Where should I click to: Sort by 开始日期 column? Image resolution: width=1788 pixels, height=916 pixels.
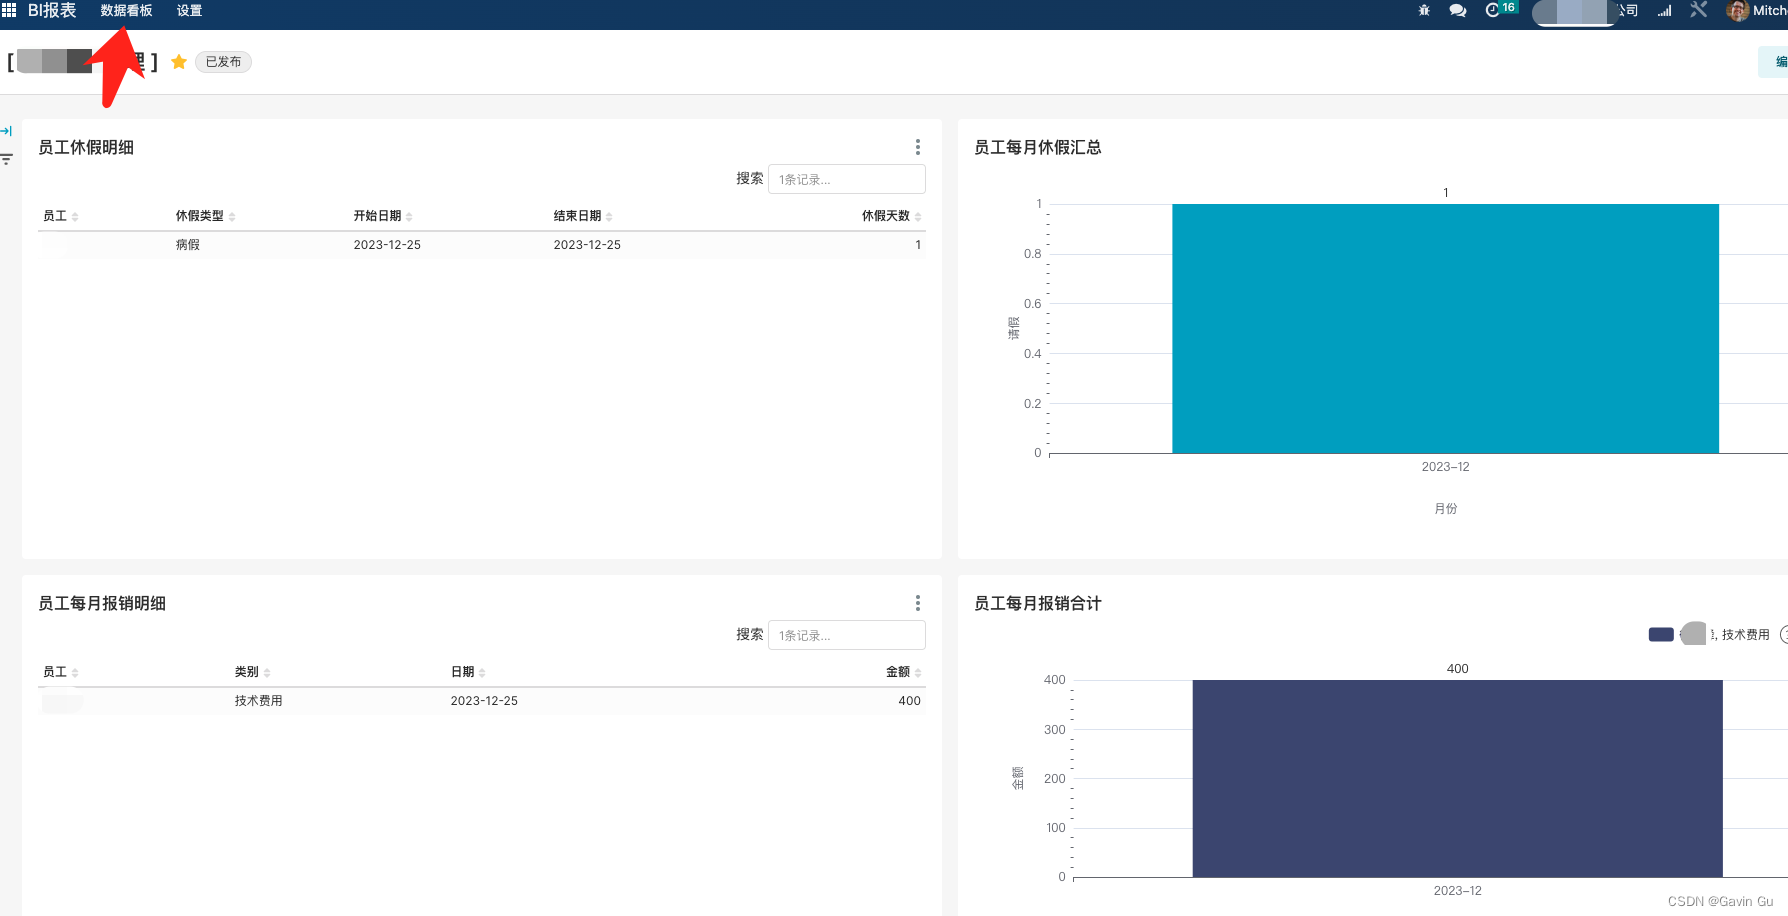[x=382, y=216]
